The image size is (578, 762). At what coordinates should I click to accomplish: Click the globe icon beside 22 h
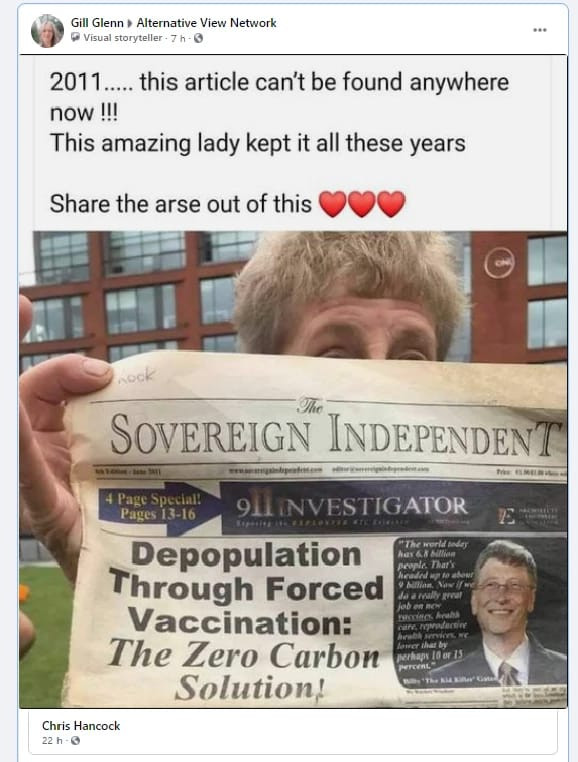[x=75, y=741]
